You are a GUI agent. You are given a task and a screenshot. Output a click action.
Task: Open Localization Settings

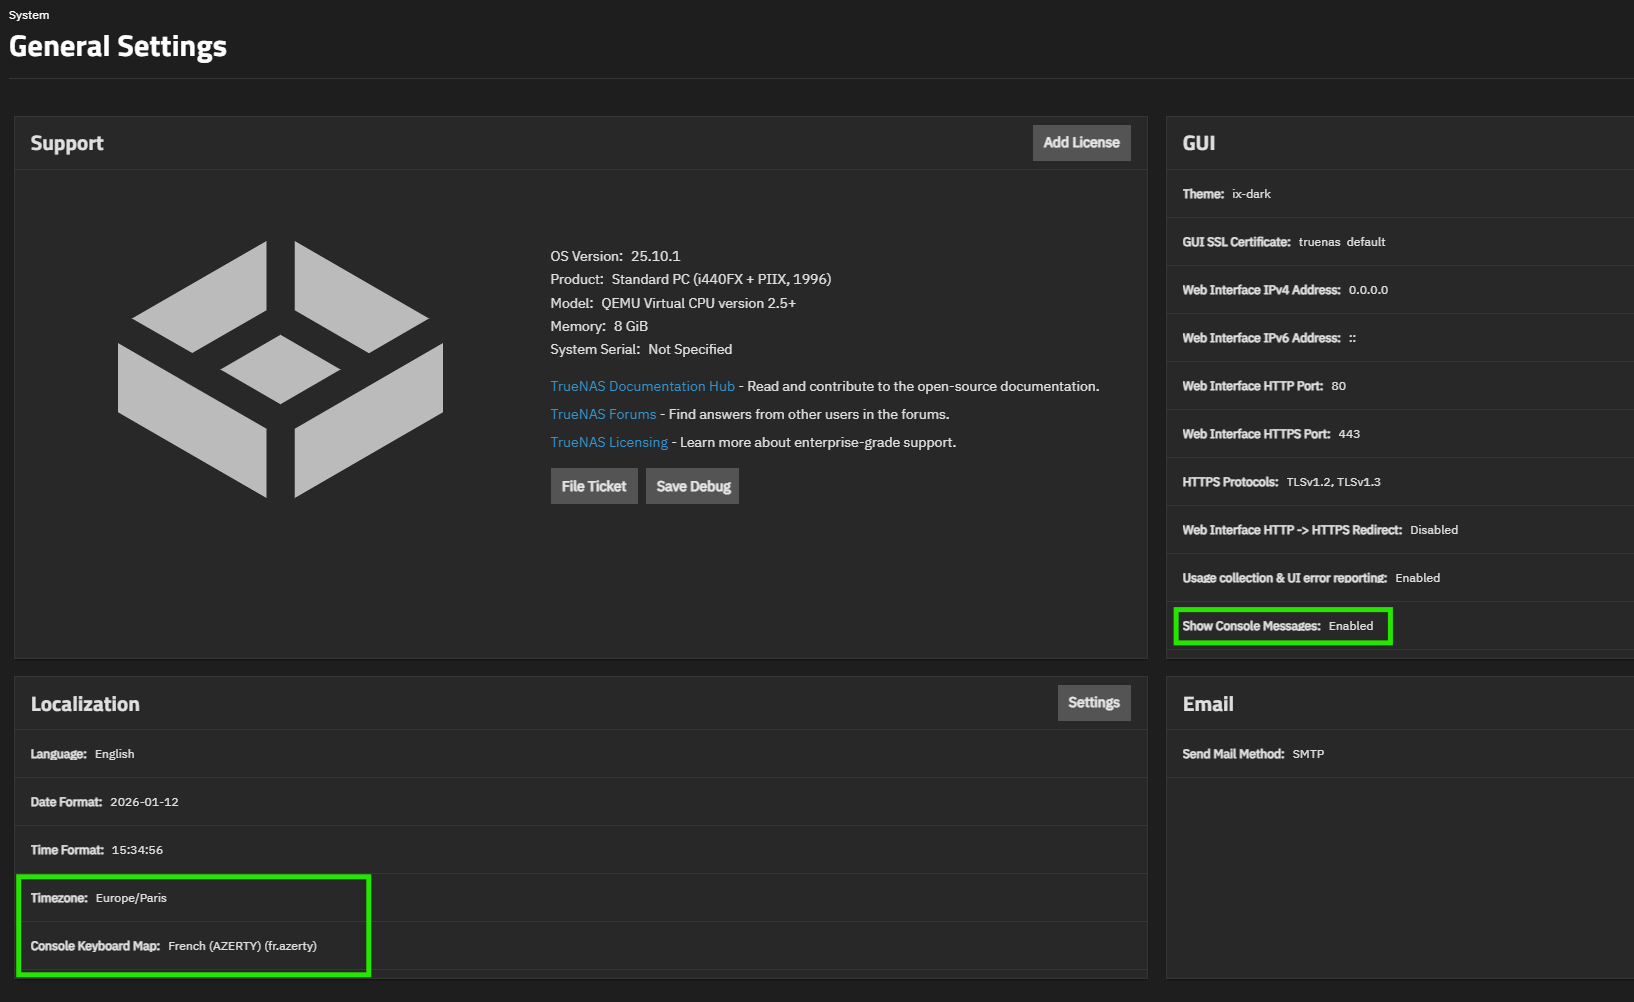click(1093, 703)
